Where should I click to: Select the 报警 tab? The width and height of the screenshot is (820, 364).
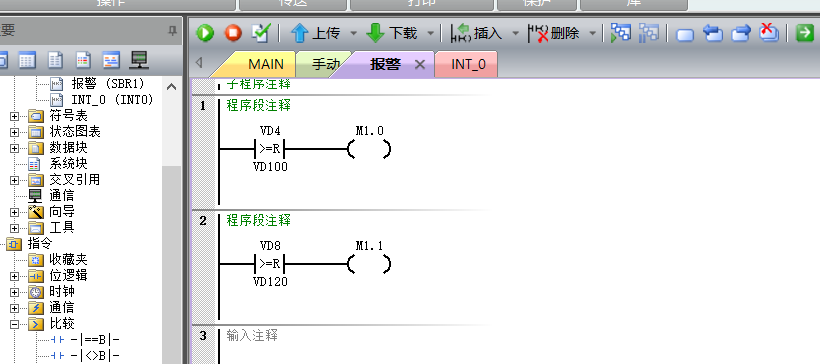[385, 64]
